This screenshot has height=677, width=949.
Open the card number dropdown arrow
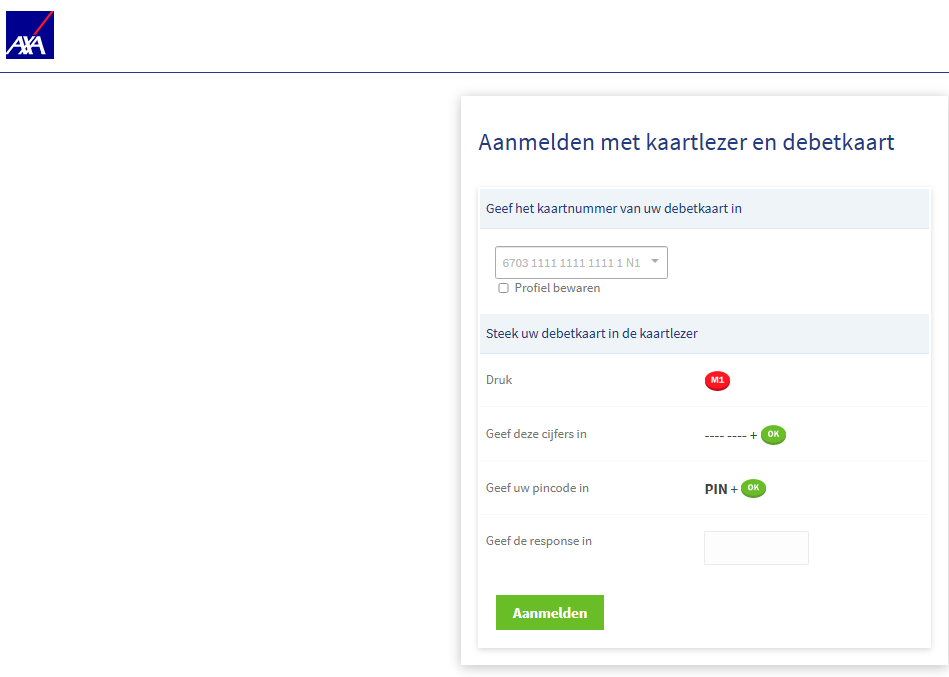(655, 262)
